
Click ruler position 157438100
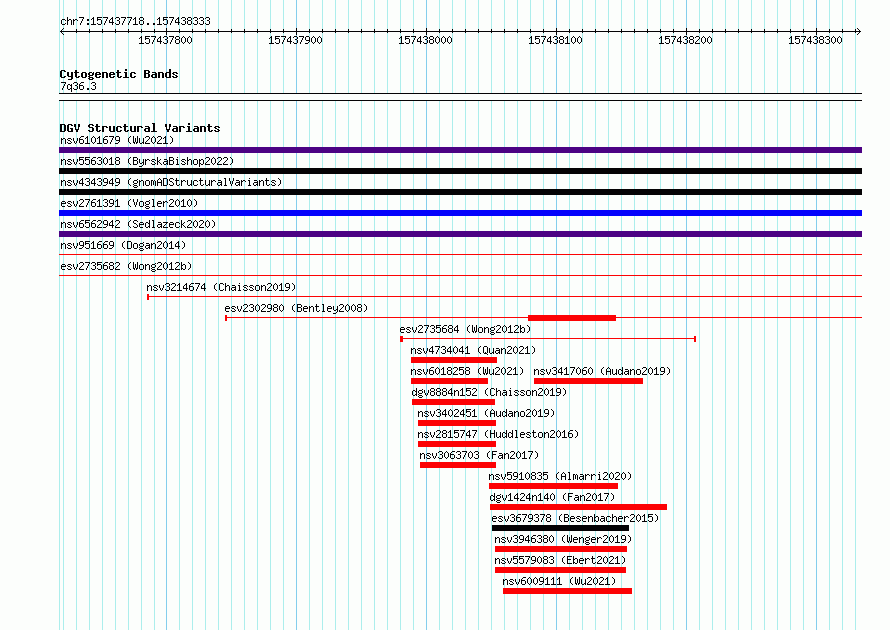coord(555,40)
